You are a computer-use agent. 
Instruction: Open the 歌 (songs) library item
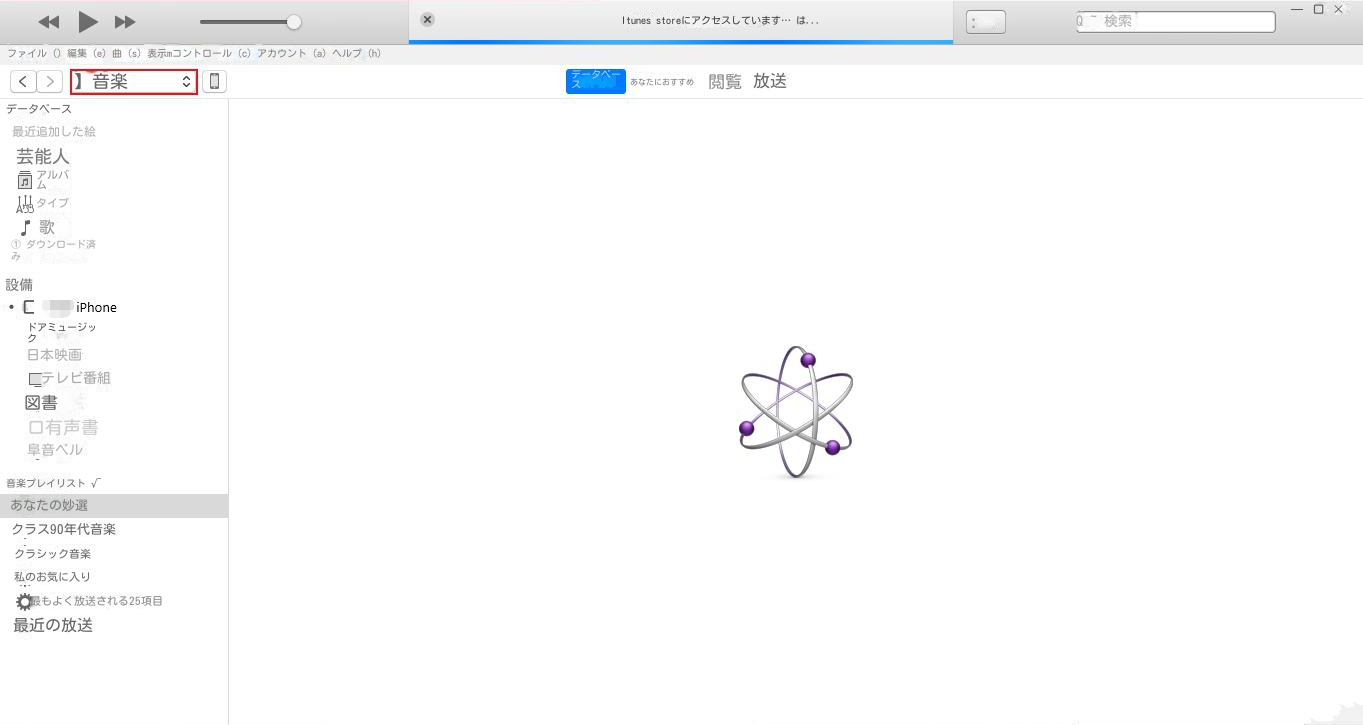tap(46, 228)
